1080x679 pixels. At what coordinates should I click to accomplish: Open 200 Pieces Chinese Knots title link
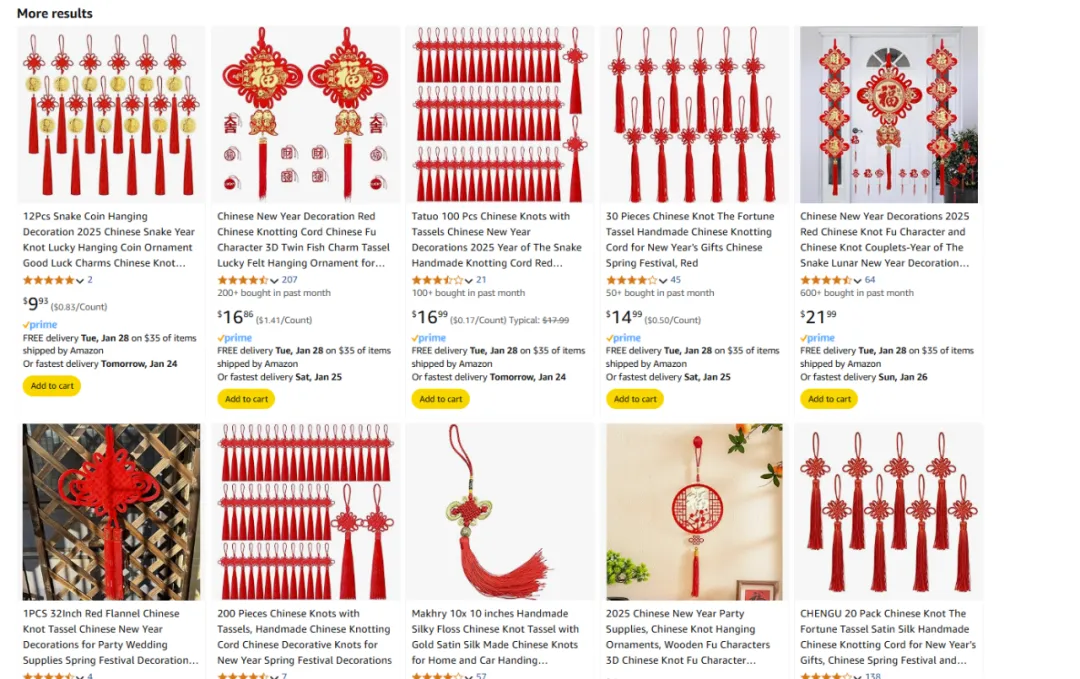click(304, 637)
